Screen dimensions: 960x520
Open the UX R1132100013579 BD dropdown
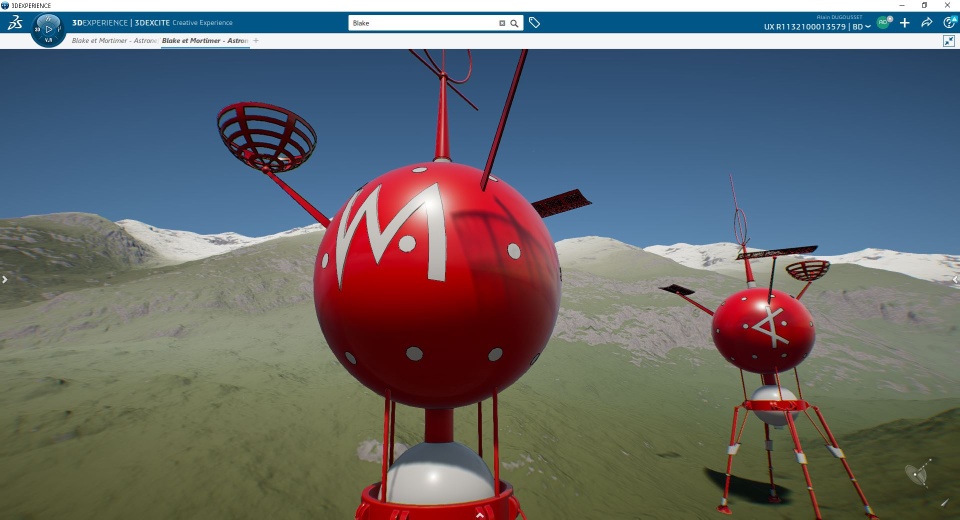(817, 27)
